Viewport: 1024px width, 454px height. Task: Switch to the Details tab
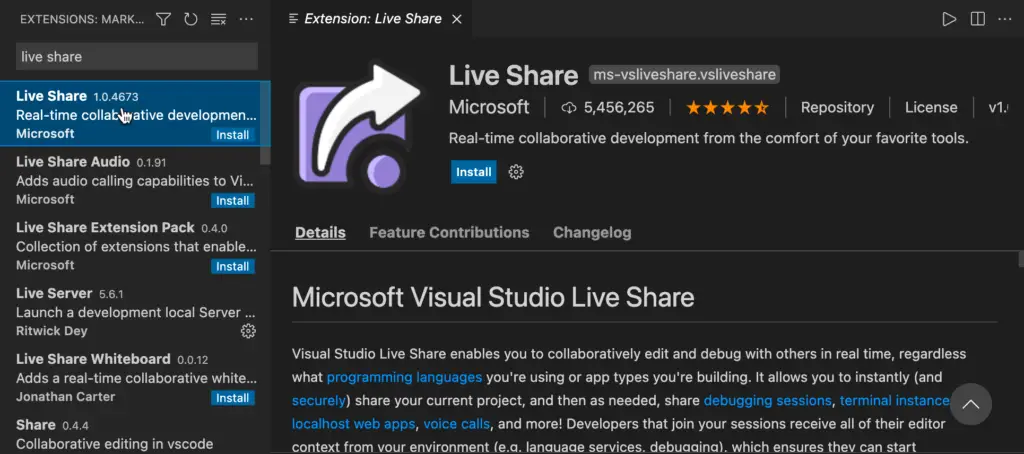[320, 233]
